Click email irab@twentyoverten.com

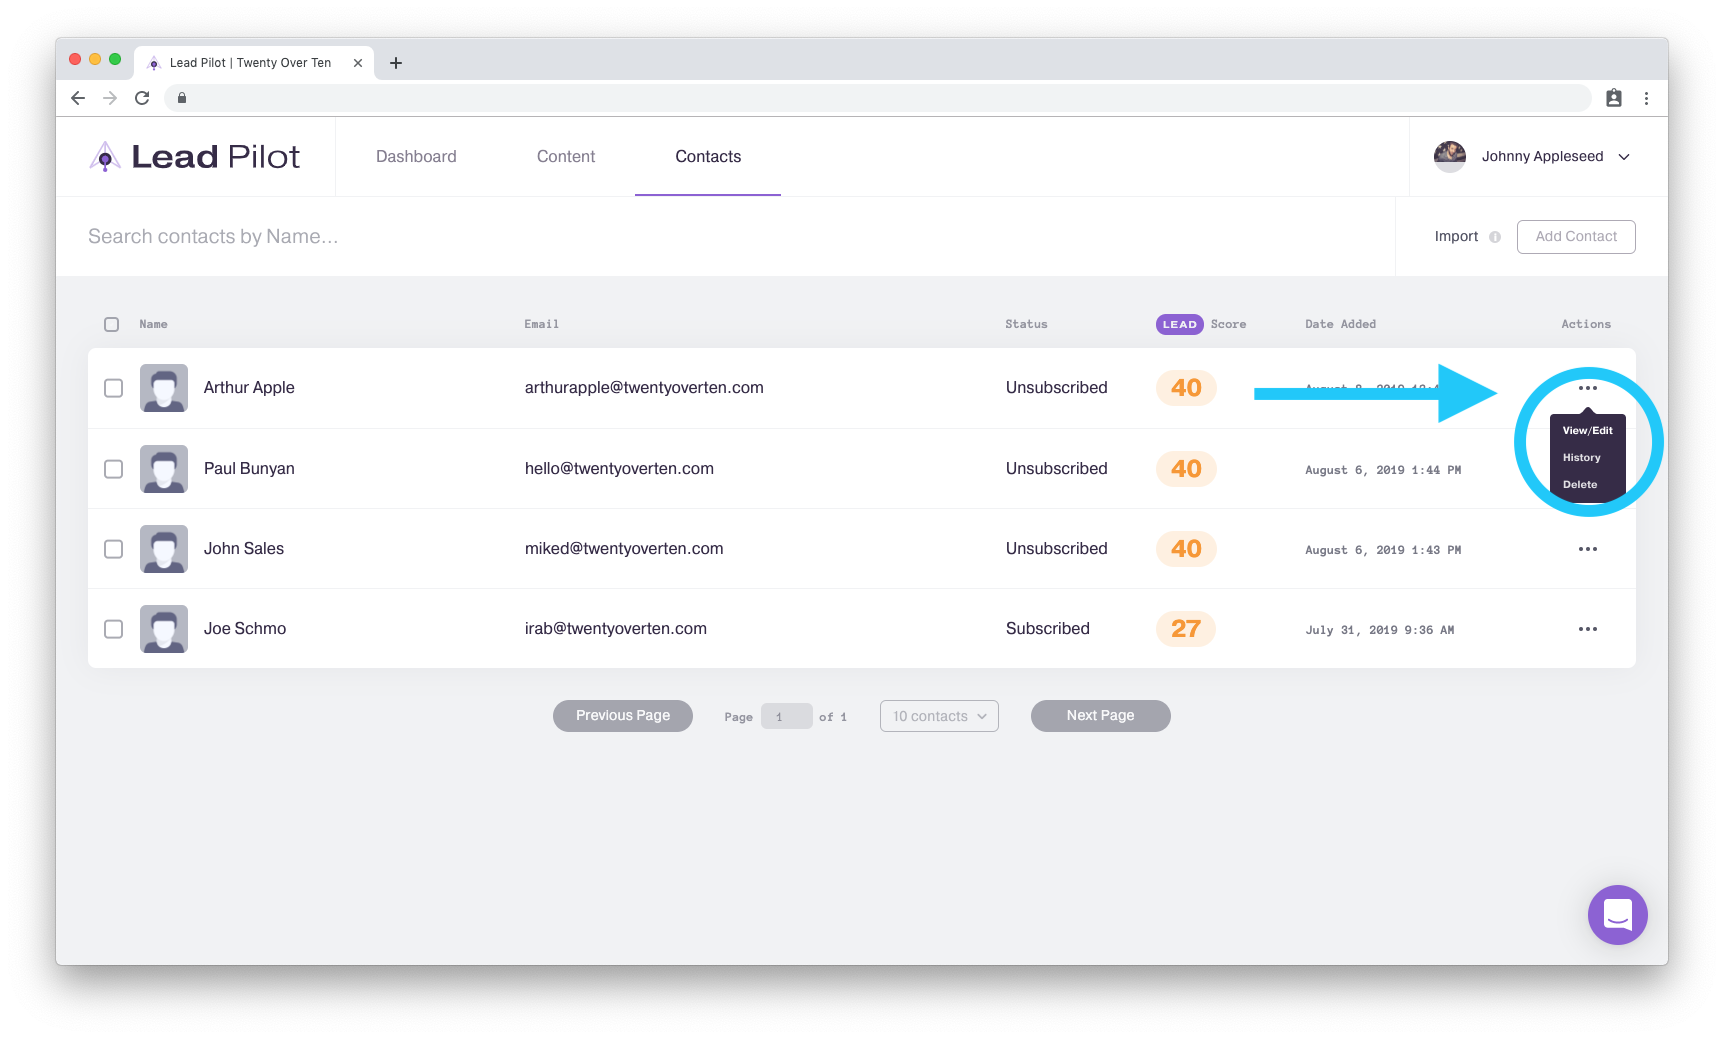click(x=616, y=629)
